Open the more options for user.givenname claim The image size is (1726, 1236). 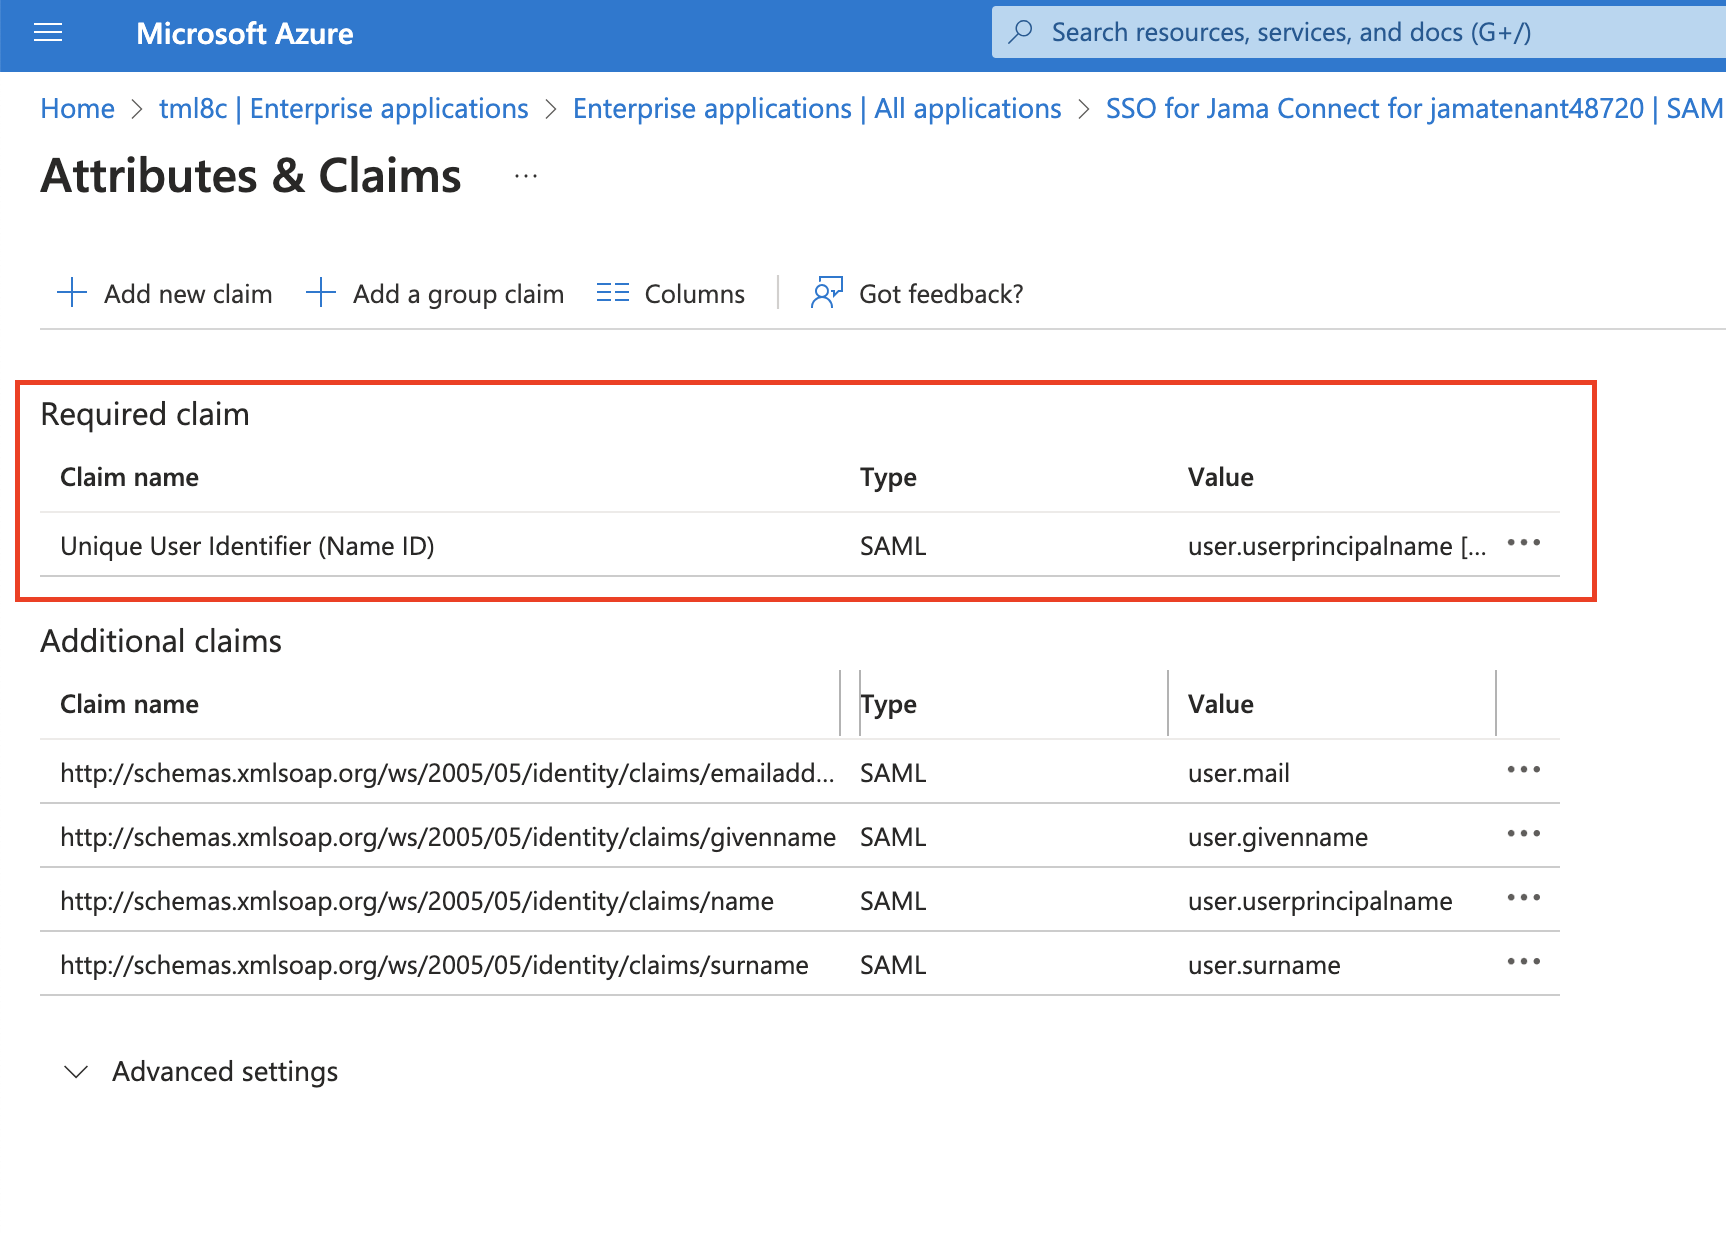[x=1523, y=834]
